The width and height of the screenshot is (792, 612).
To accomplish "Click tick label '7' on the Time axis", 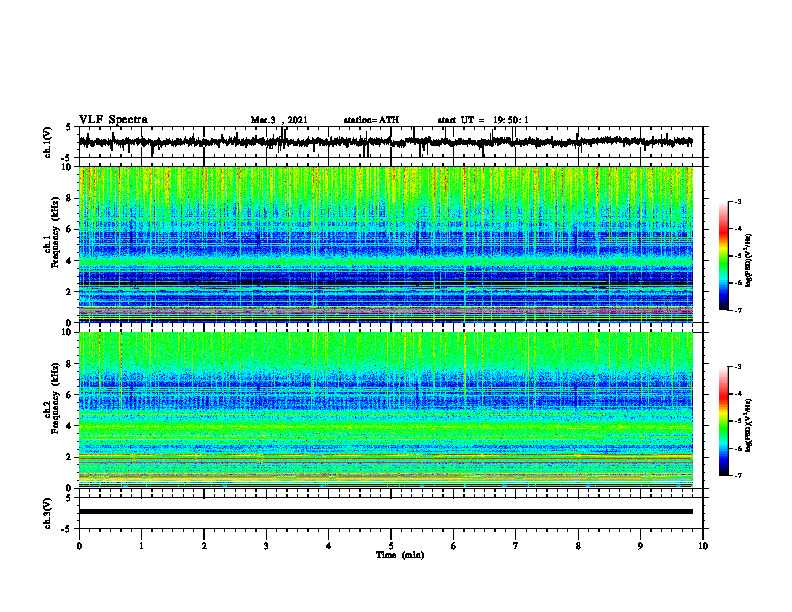I will [x=516, y=546].
